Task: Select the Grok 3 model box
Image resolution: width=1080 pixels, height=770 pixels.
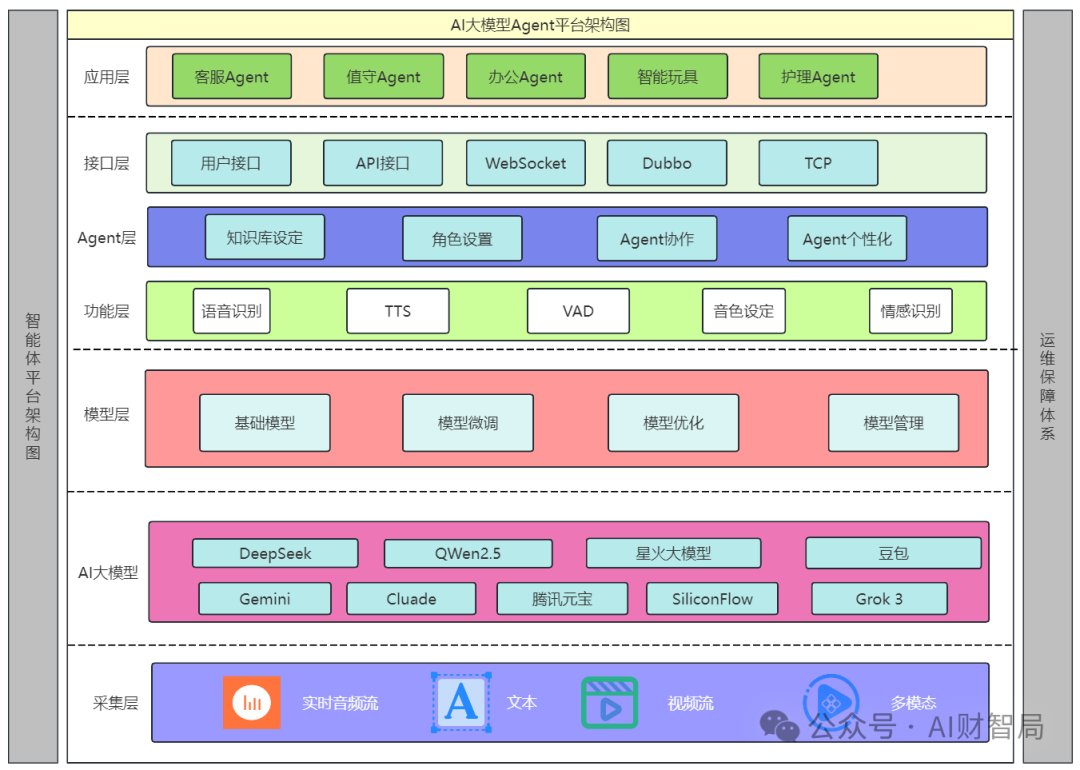Action: pyautogui.click(x=879, y=599)
